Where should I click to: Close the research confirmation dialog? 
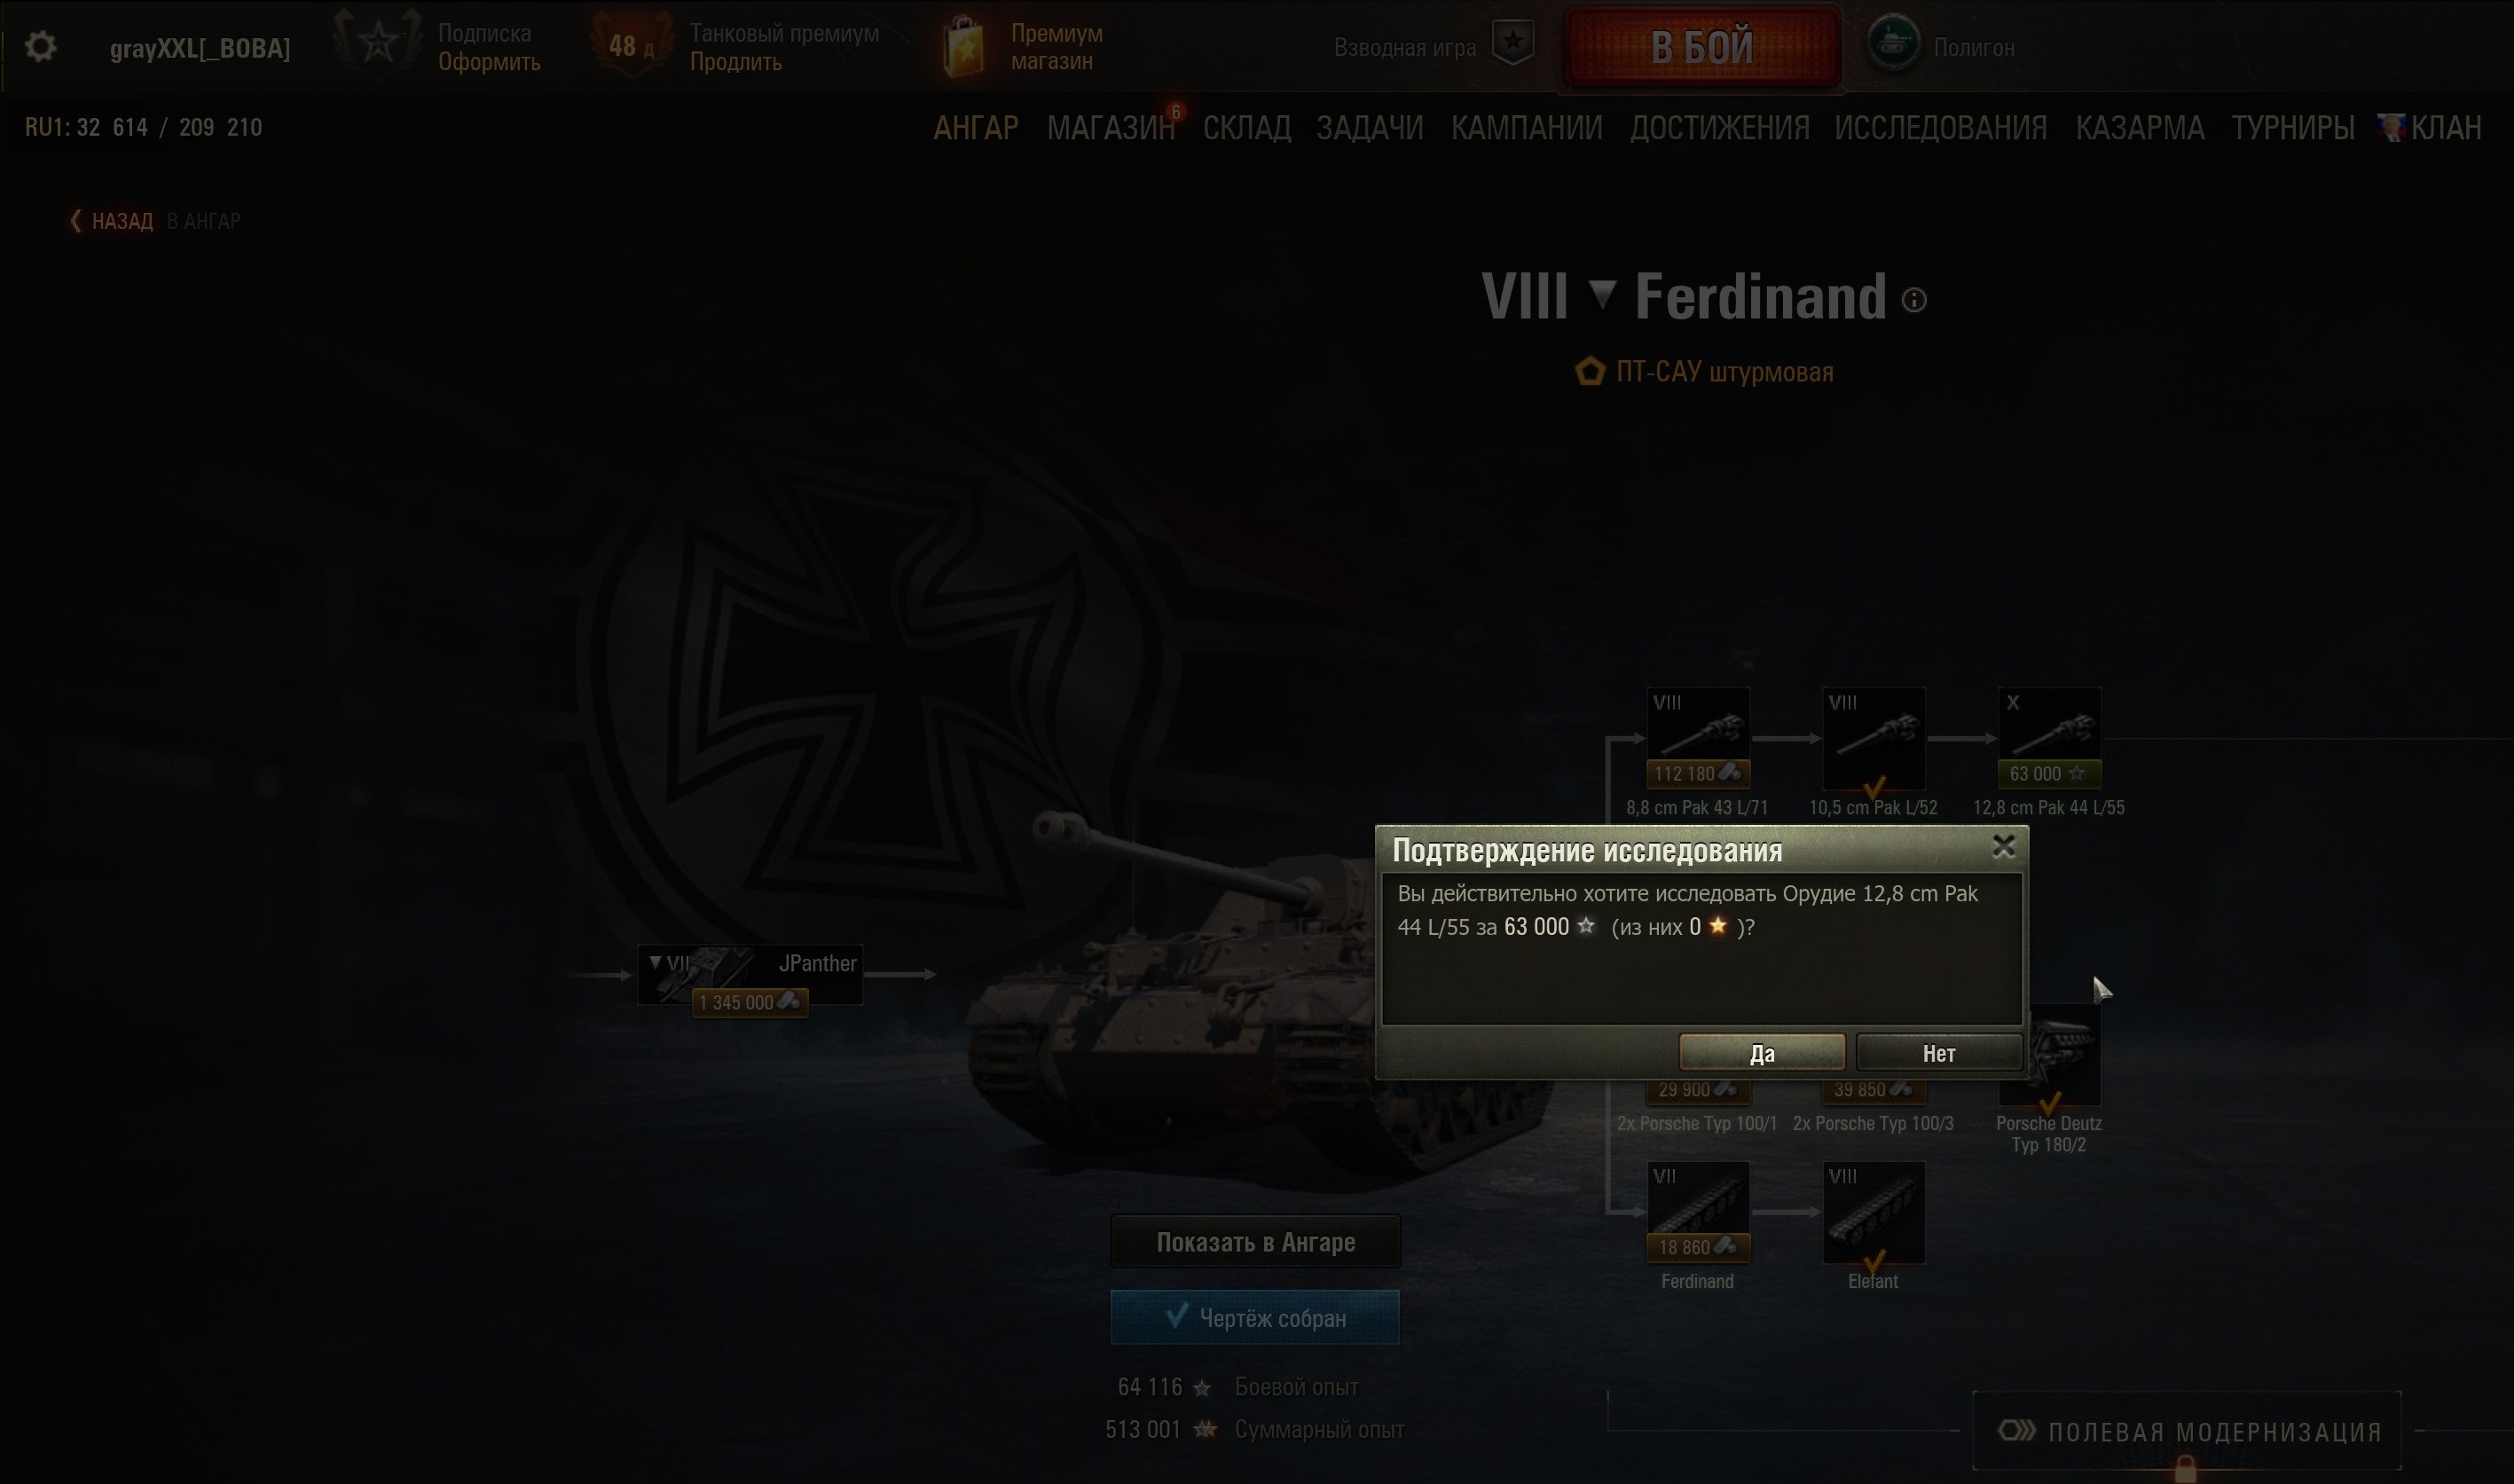point(2003,846)
